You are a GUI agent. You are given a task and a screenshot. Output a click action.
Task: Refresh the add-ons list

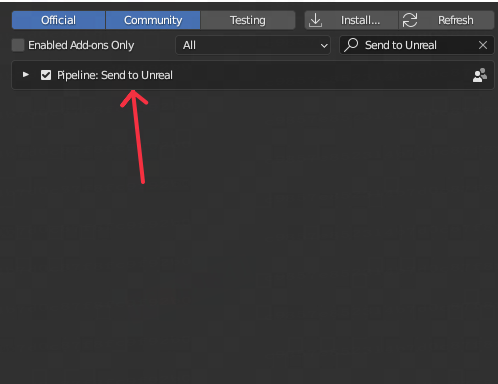(x=446, y=20)
